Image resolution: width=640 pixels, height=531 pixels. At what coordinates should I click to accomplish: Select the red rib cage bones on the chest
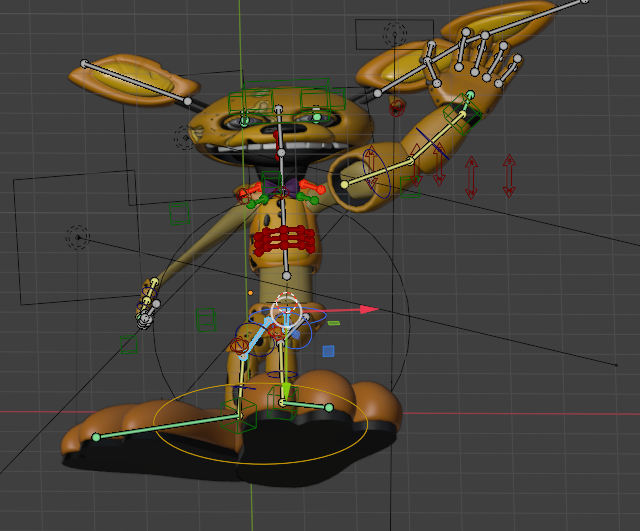(284, 241)
